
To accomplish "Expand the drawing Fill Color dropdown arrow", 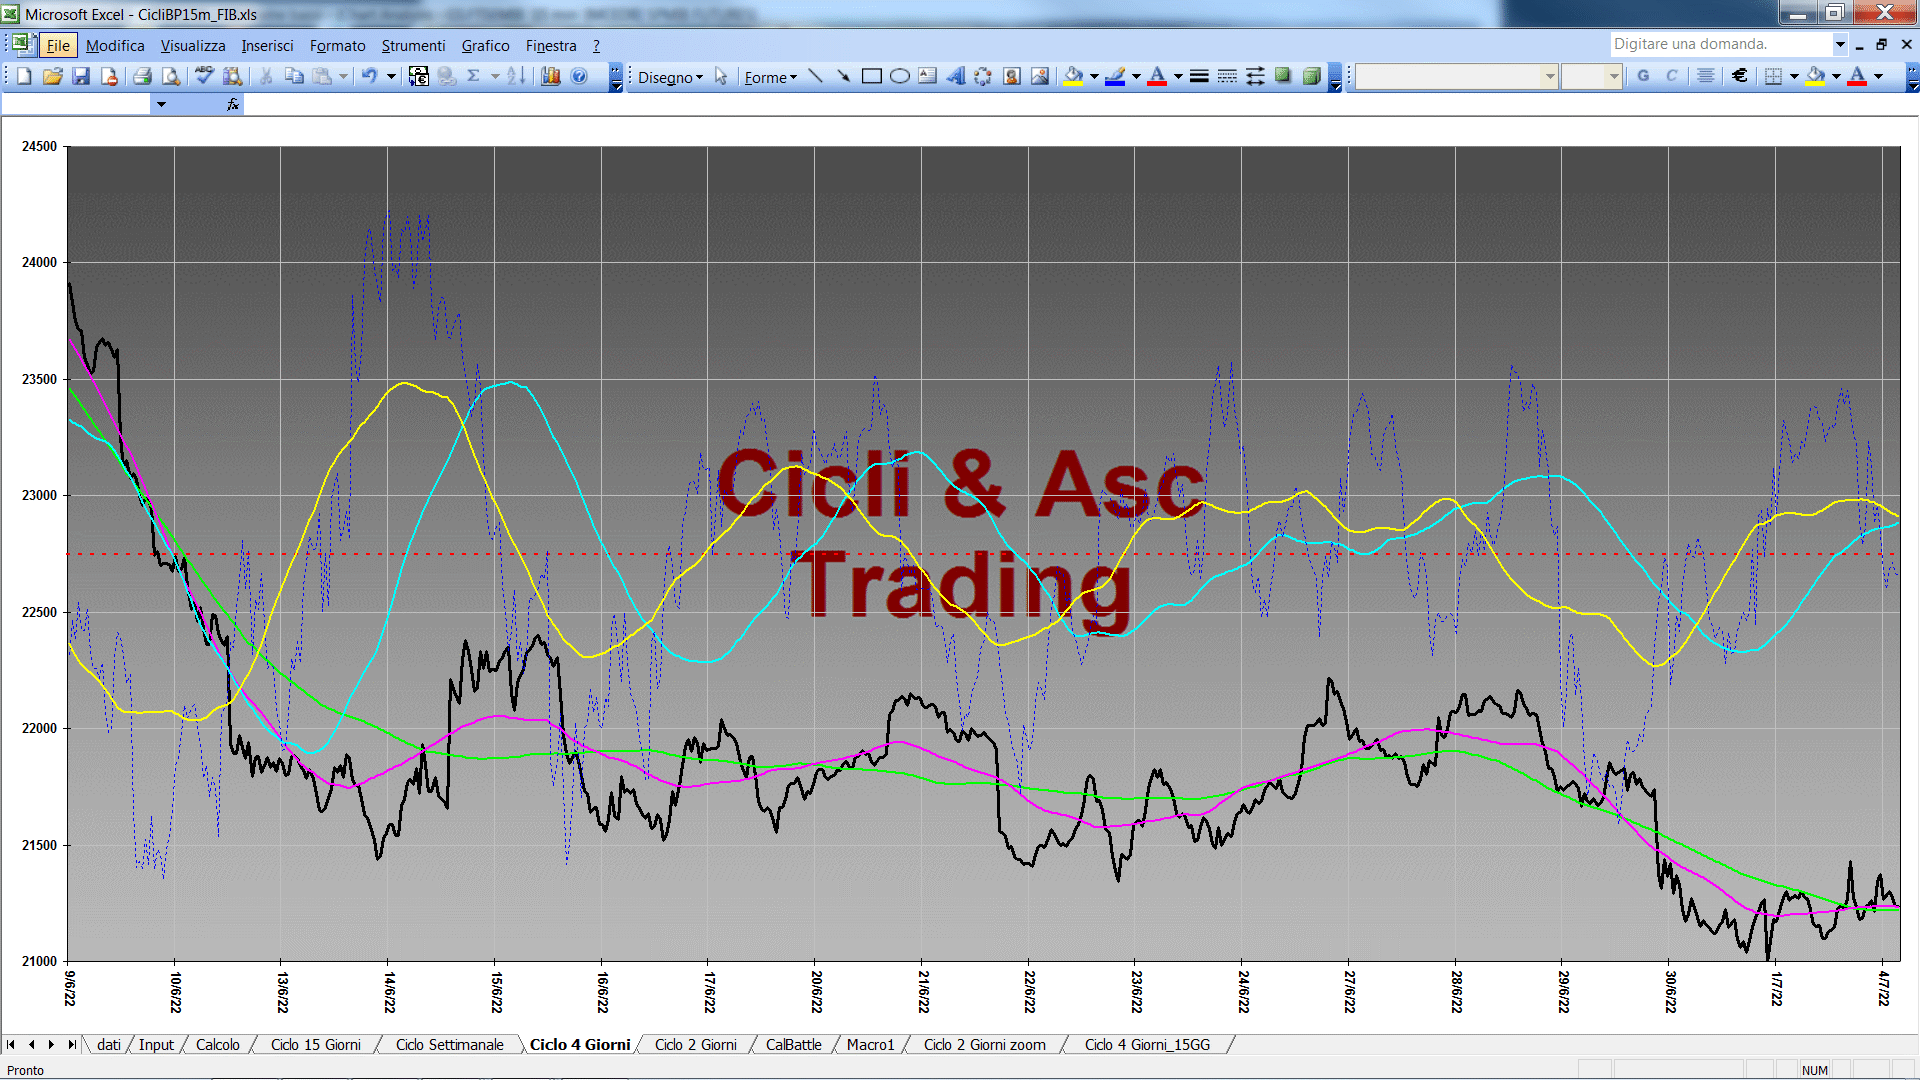I will (1094, 76).
